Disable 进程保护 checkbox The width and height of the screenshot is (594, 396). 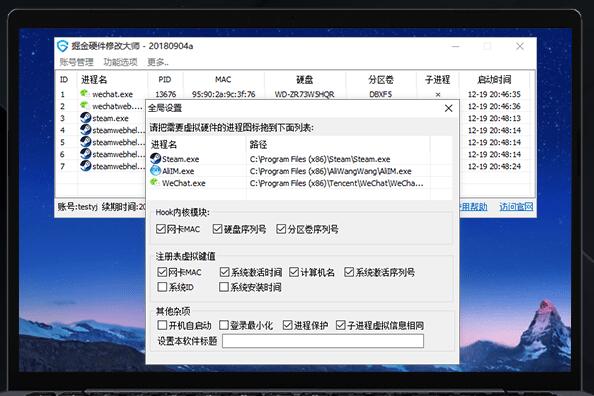(288, 325)
